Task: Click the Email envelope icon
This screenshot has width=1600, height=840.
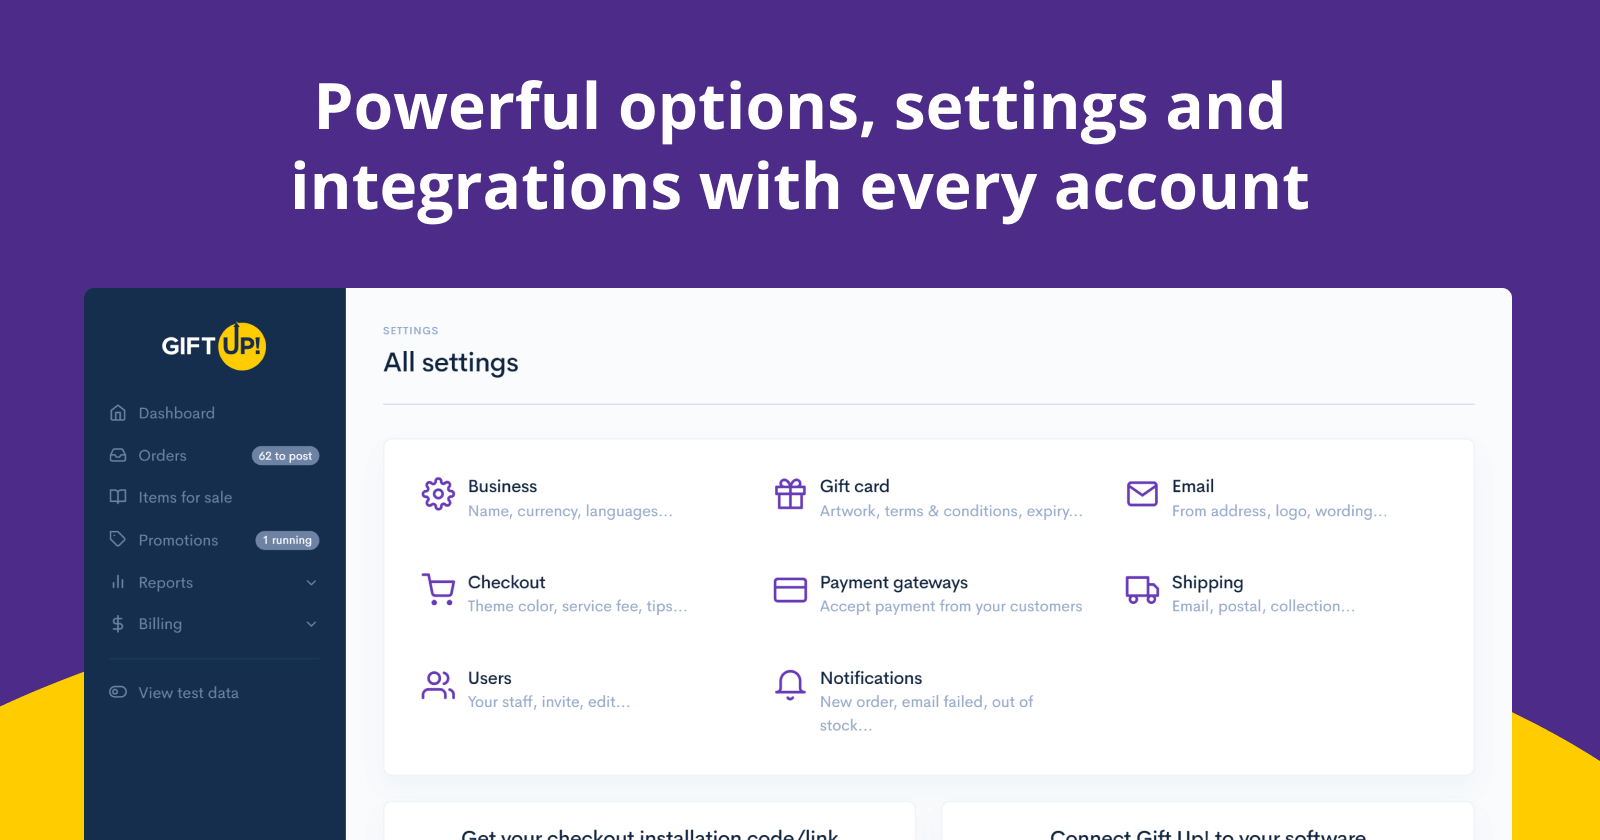Action: (x=1142, y=494)
